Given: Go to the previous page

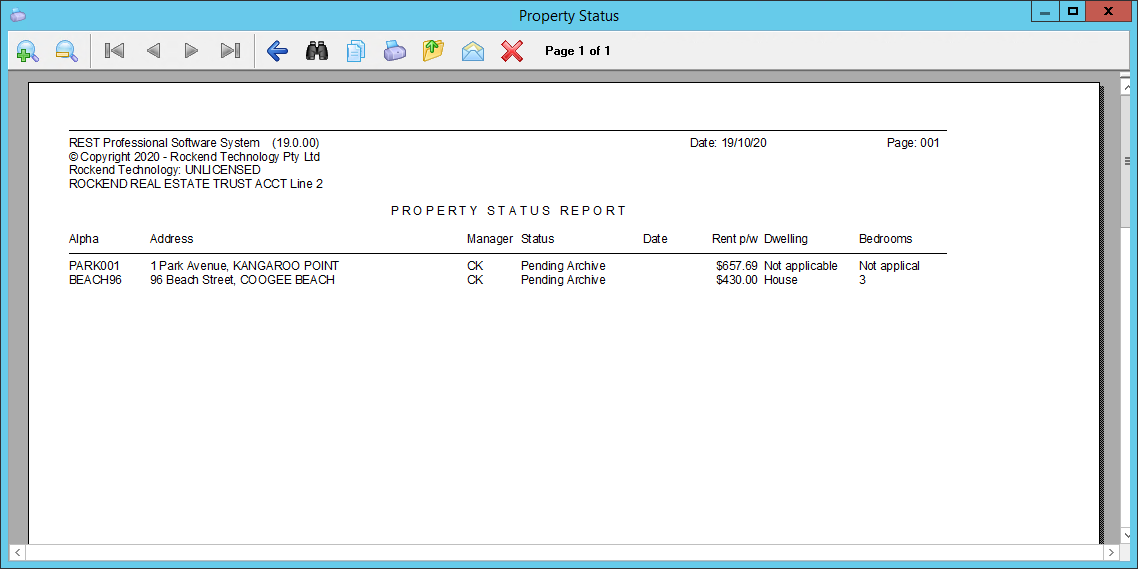Looking at the screenshot, I should coord(153,51).
